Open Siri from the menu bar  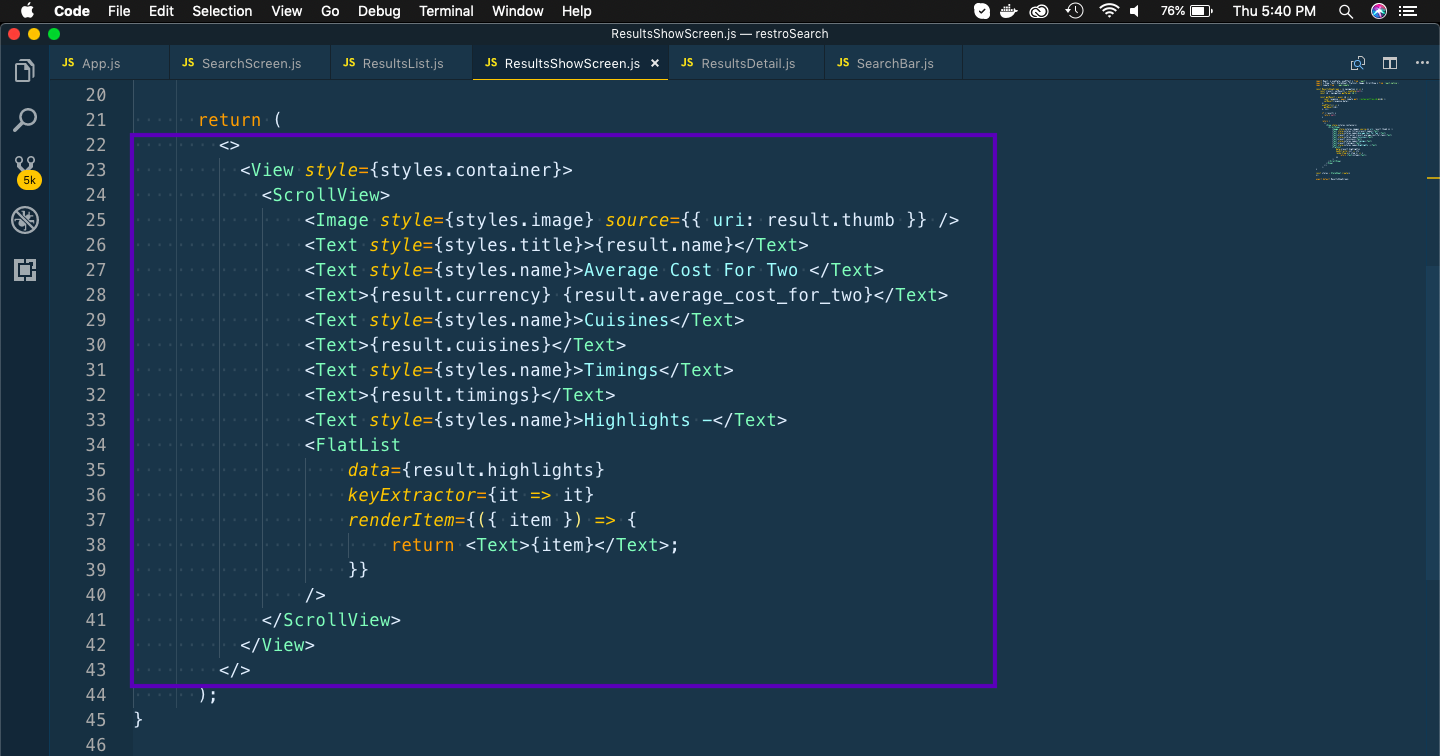(1379, 11)
